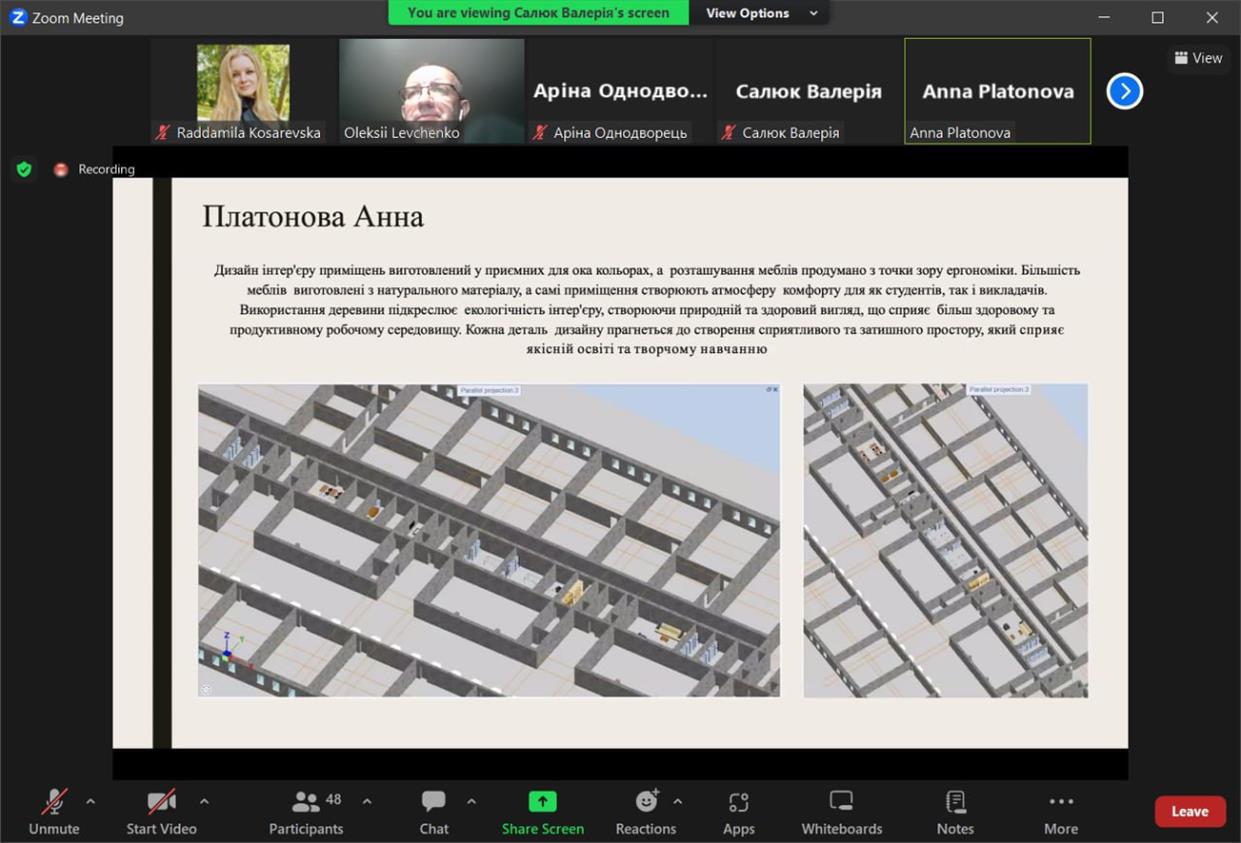Viewport: 1241px width, 843px height.
Task: Click muted mic icon on Raddamila Kosarevska tile
Action: (x=163, y=132)
